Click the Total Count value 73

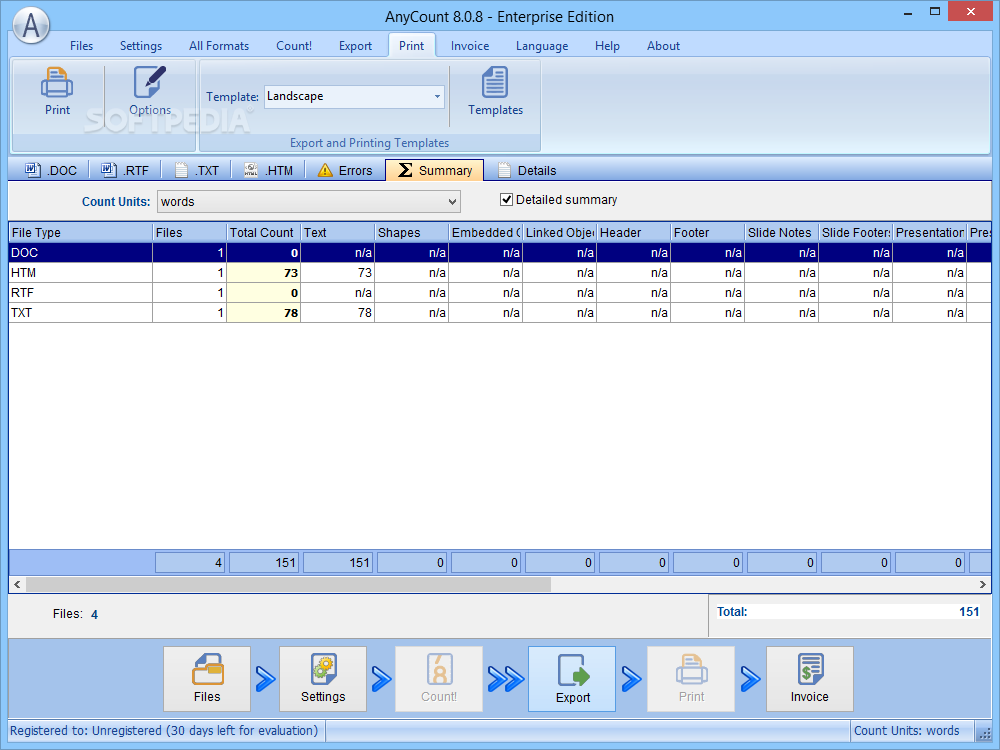[264, 273]
